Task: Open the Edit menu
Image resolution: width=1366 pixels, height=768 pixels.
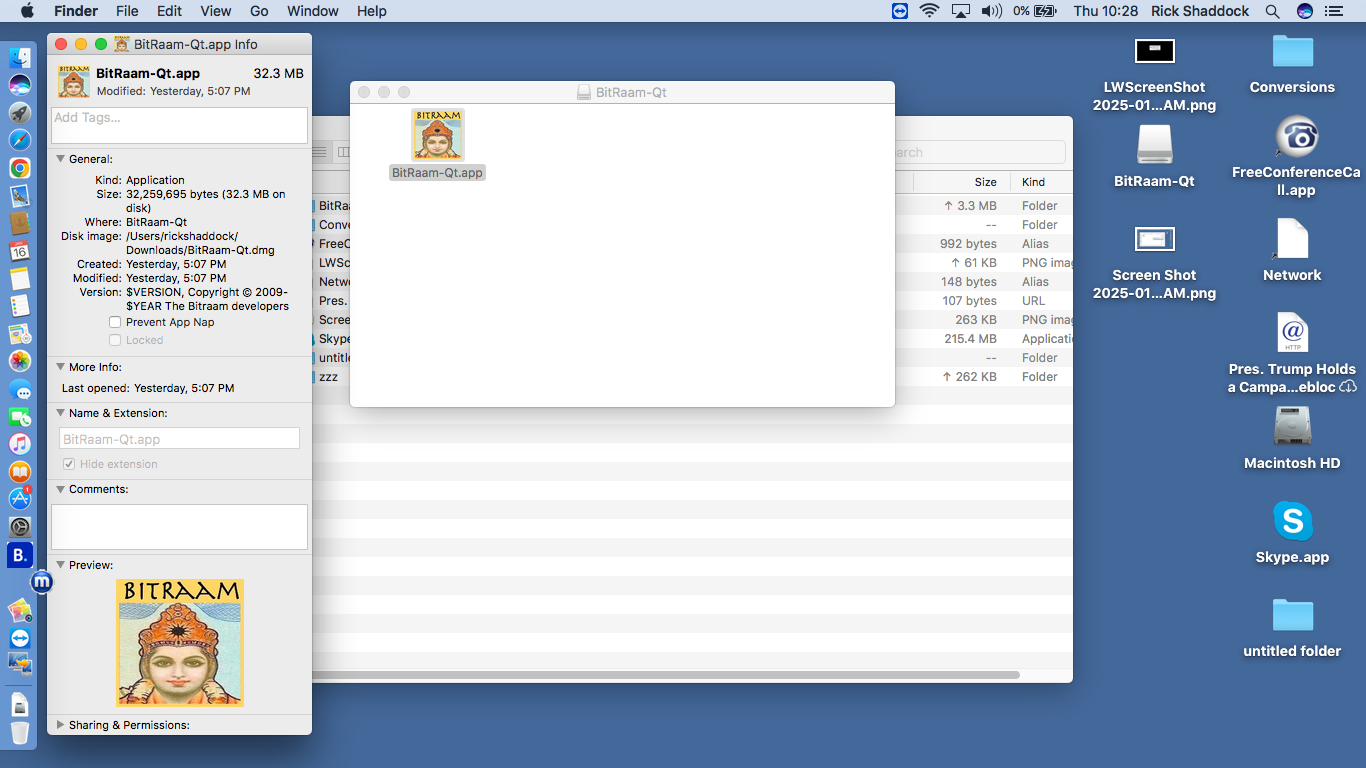Action: pyautogui.click(x=169, y=11)
